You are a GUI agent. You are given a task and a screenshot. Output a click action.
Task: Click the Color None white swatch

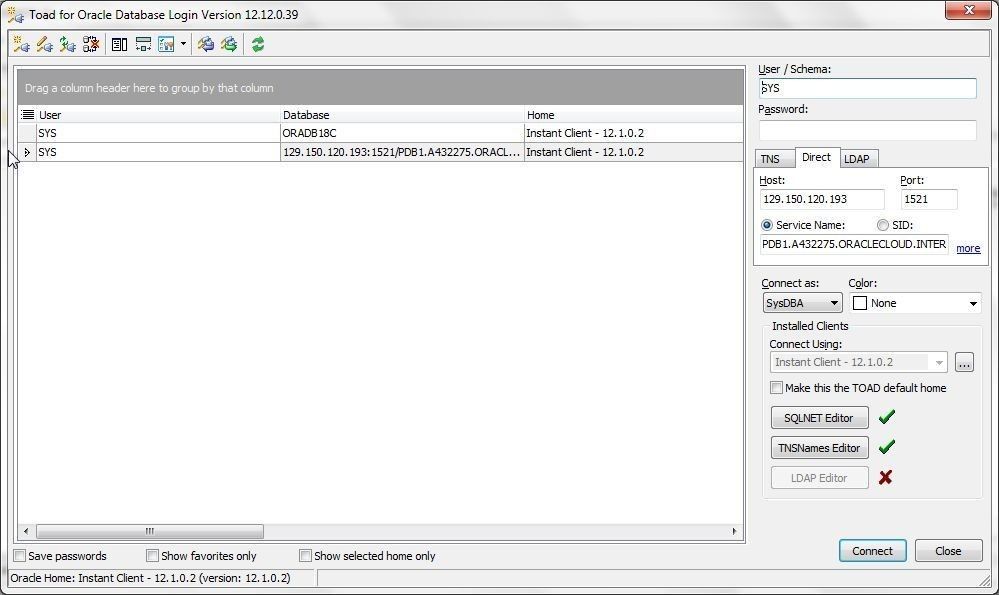[x=859, y=303]
